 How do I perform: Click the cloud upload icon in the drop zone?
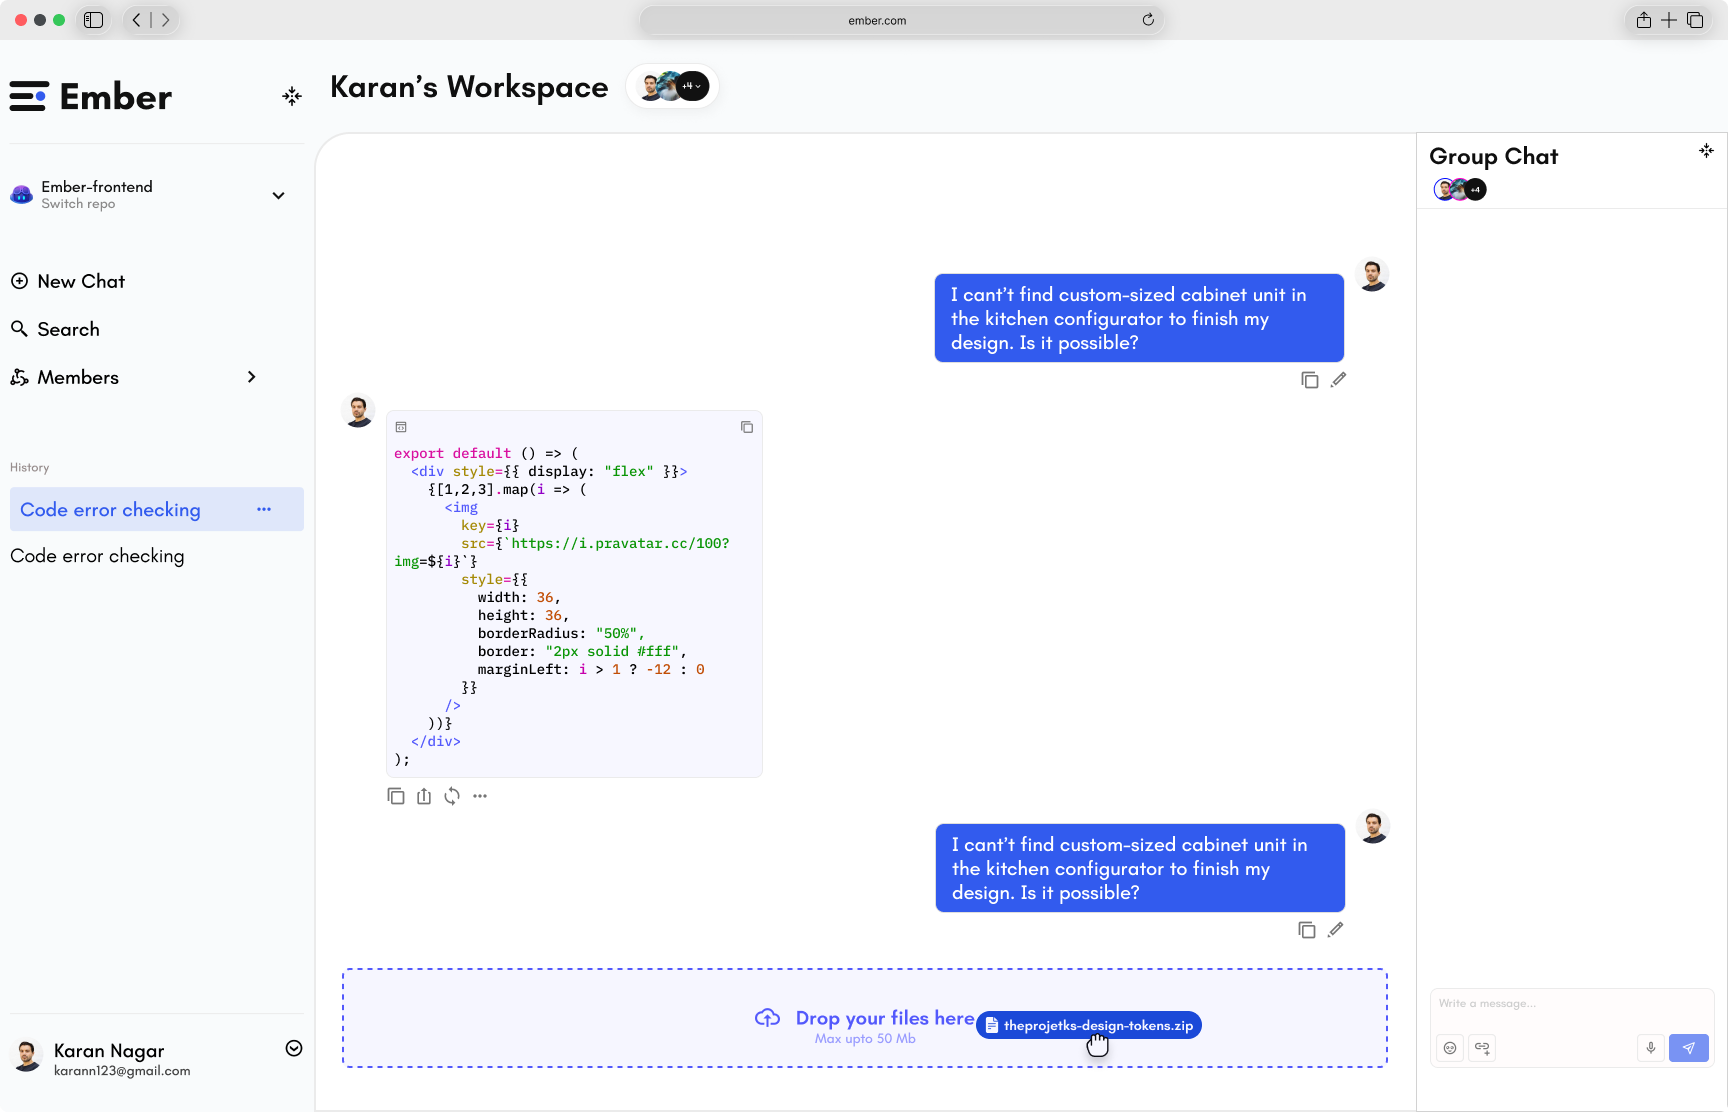tap(767, 1018)
